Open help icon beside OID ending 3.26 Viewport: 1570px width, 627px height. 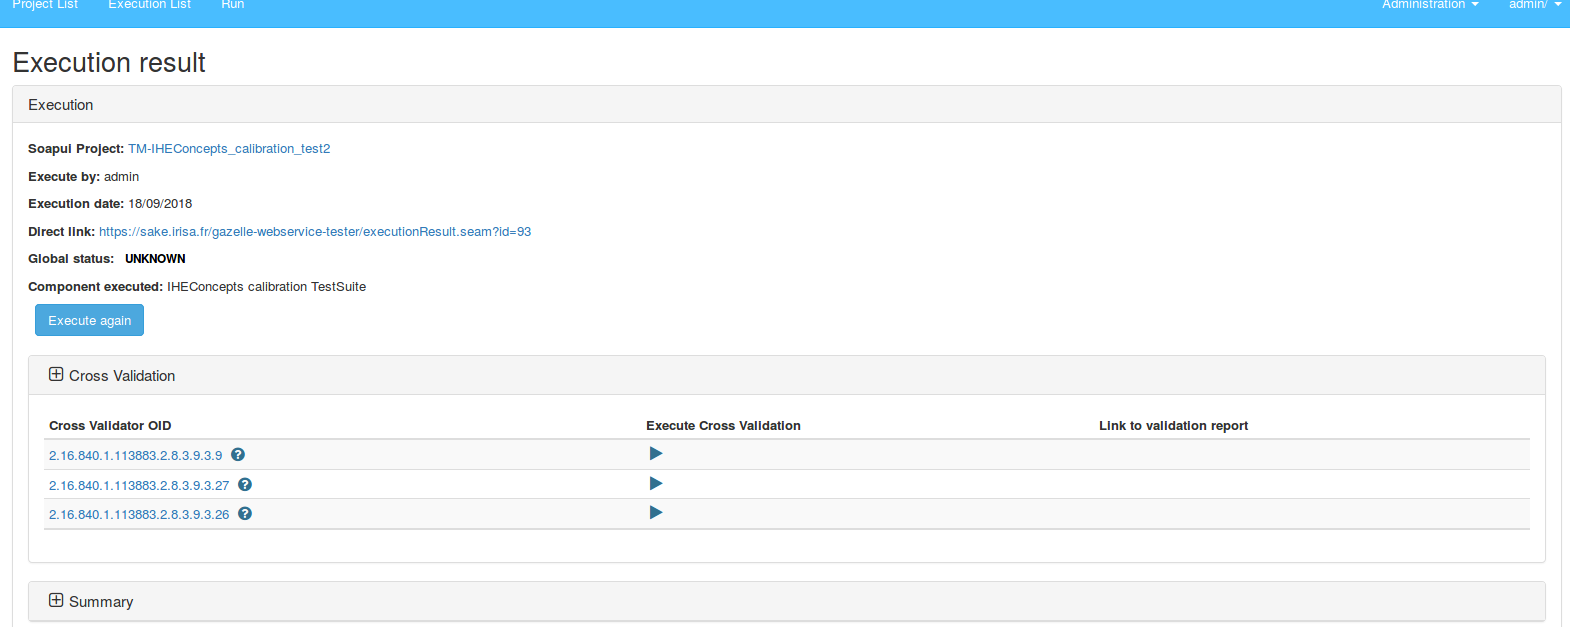point(245,513)
